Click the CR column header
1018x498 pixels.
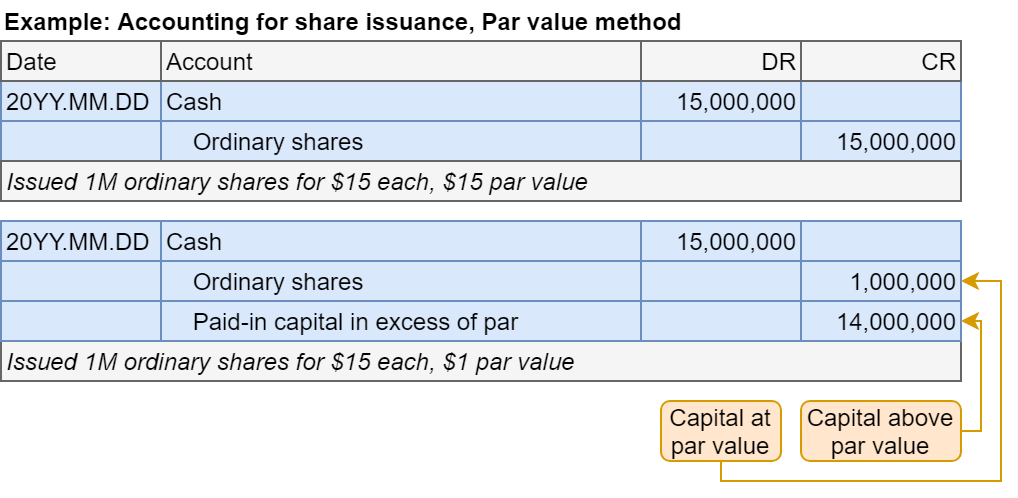881,62
